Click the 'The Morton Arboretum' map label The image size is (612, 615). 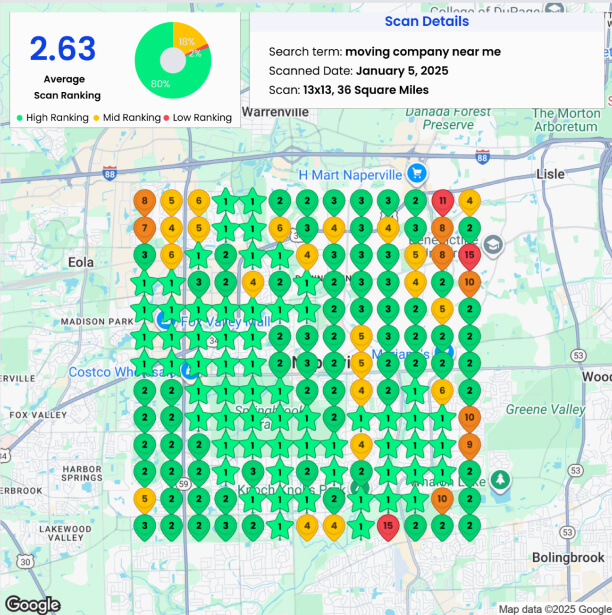[566, 120]
